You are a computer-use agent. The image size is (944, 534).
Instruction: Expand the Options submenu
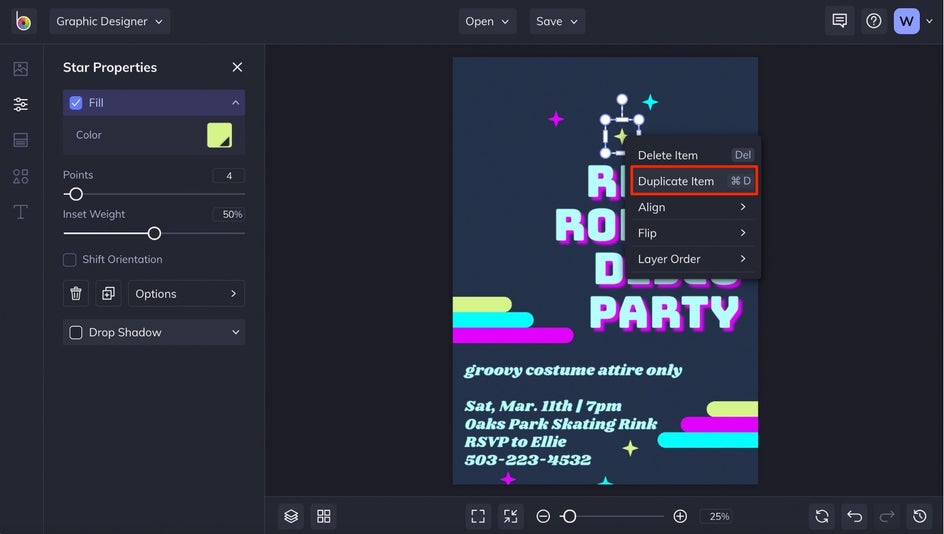pyautogui.click(x=186, y=294)
